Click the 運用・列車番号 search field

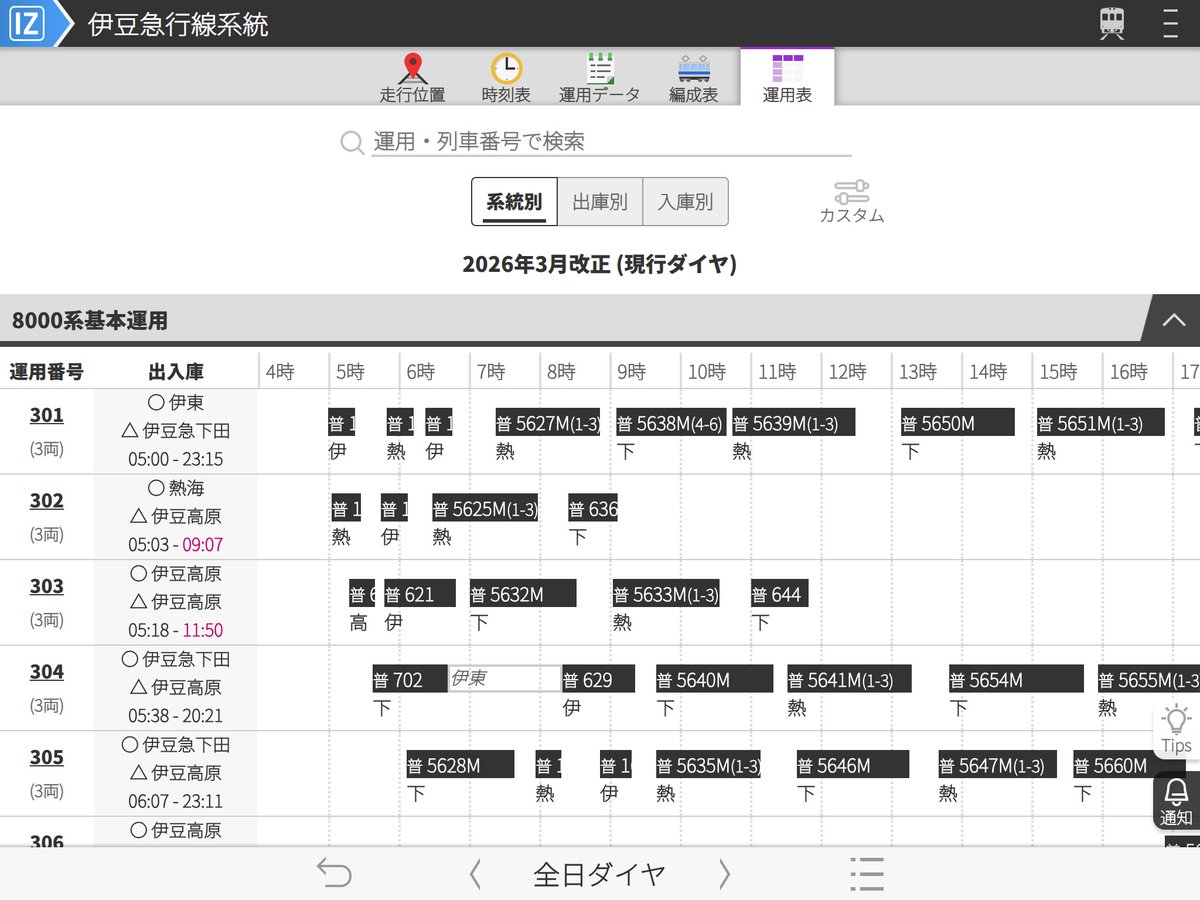tap(600, 141)
